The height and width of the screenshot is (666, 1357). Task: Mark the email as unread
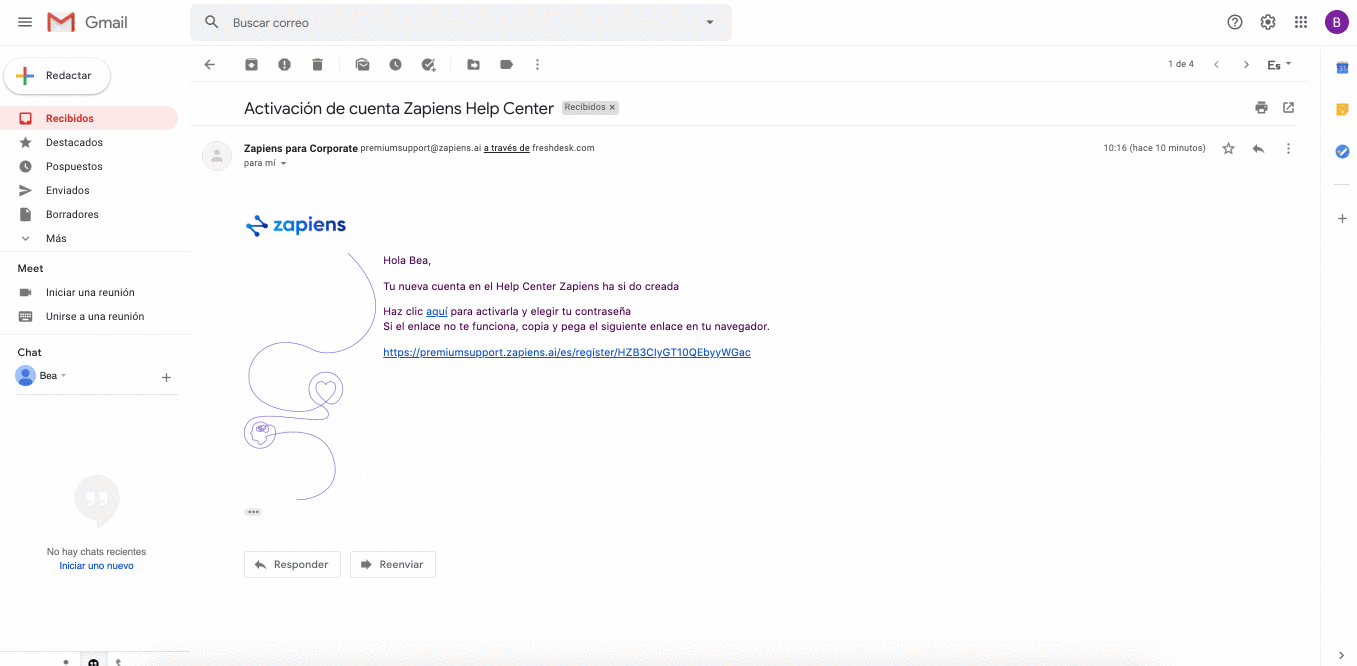[363, 64]
